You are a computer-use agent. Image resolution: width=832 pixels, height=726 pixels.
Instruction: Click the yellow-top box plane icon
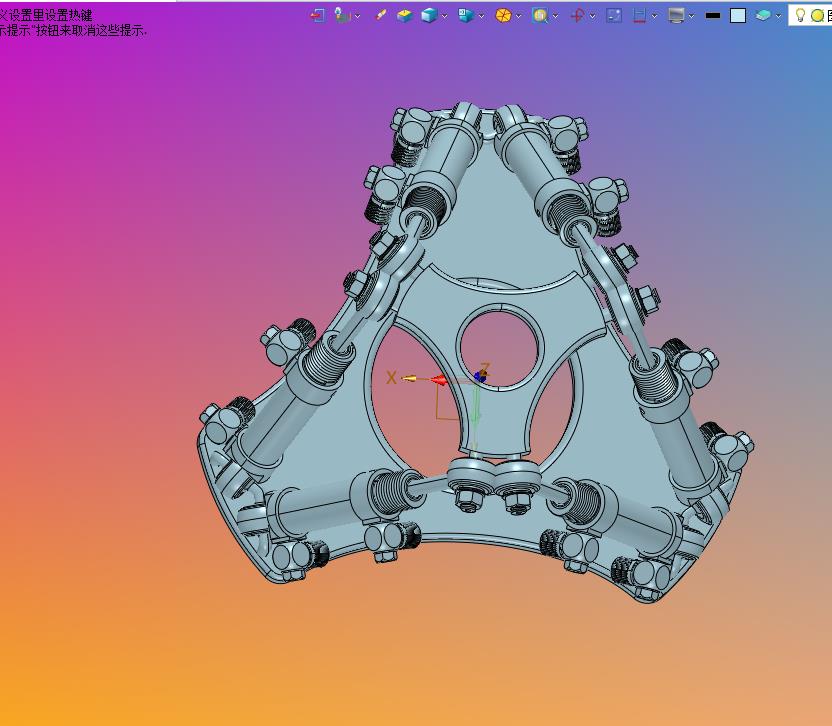click(405, 15)
